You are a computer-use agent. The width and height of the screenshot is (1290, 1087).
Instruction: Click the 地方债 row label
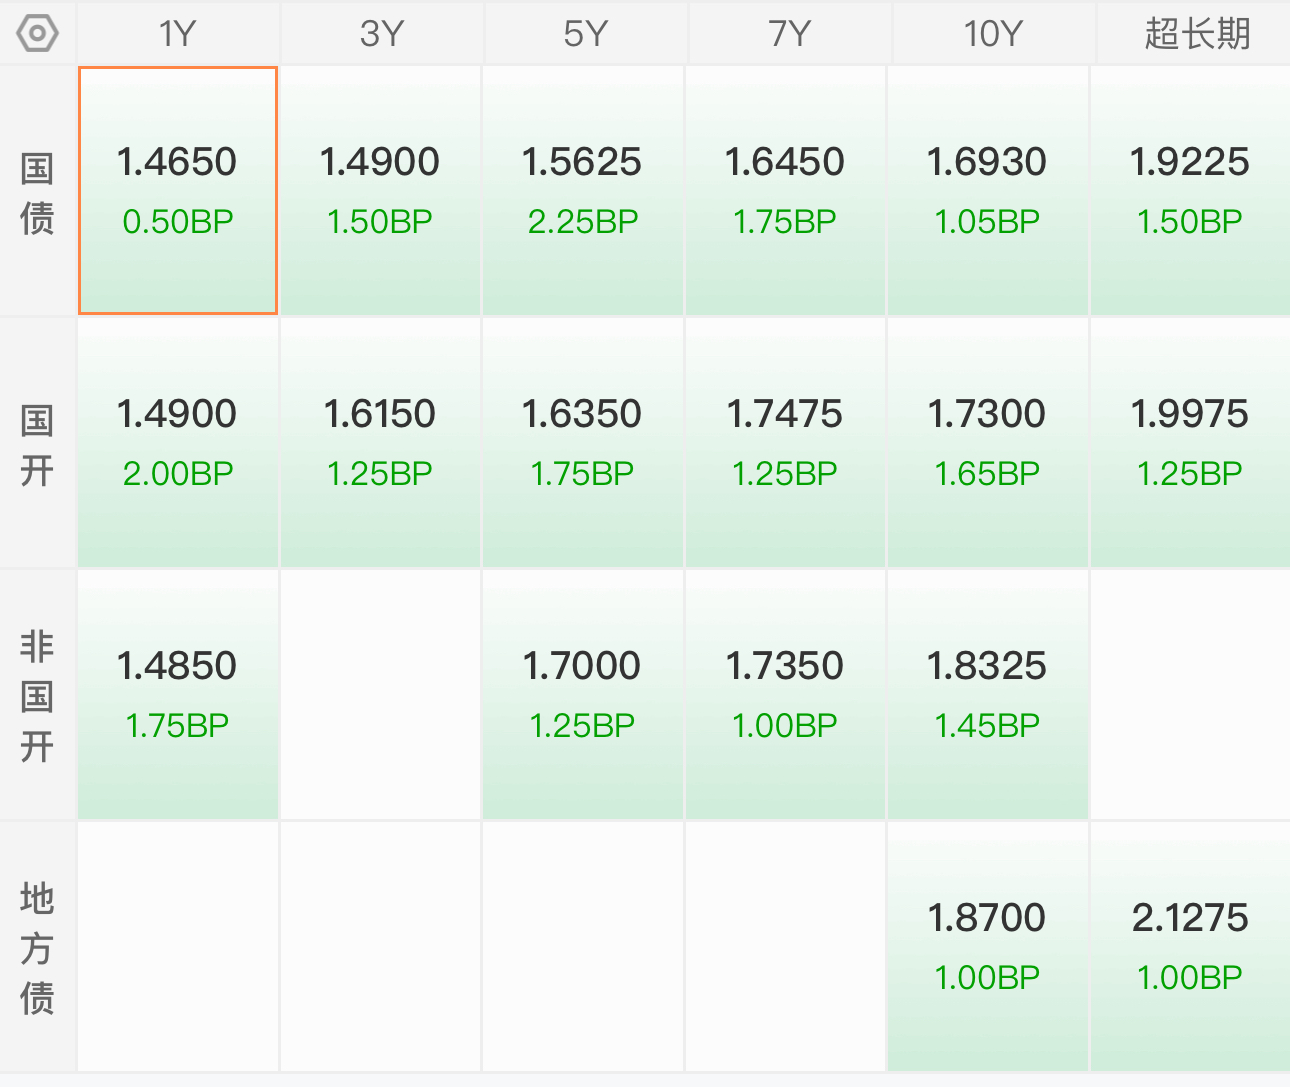click(37, 947)
